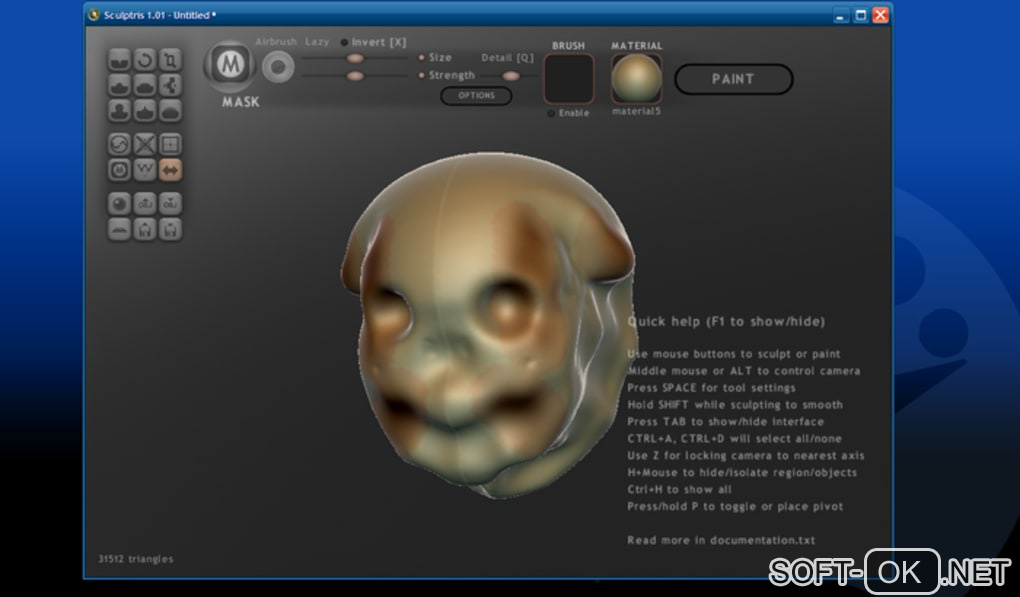Viewport: 1020px width, 597px height.
Task: Open the material5 sphere preview
Action: (x=636, y=79)
